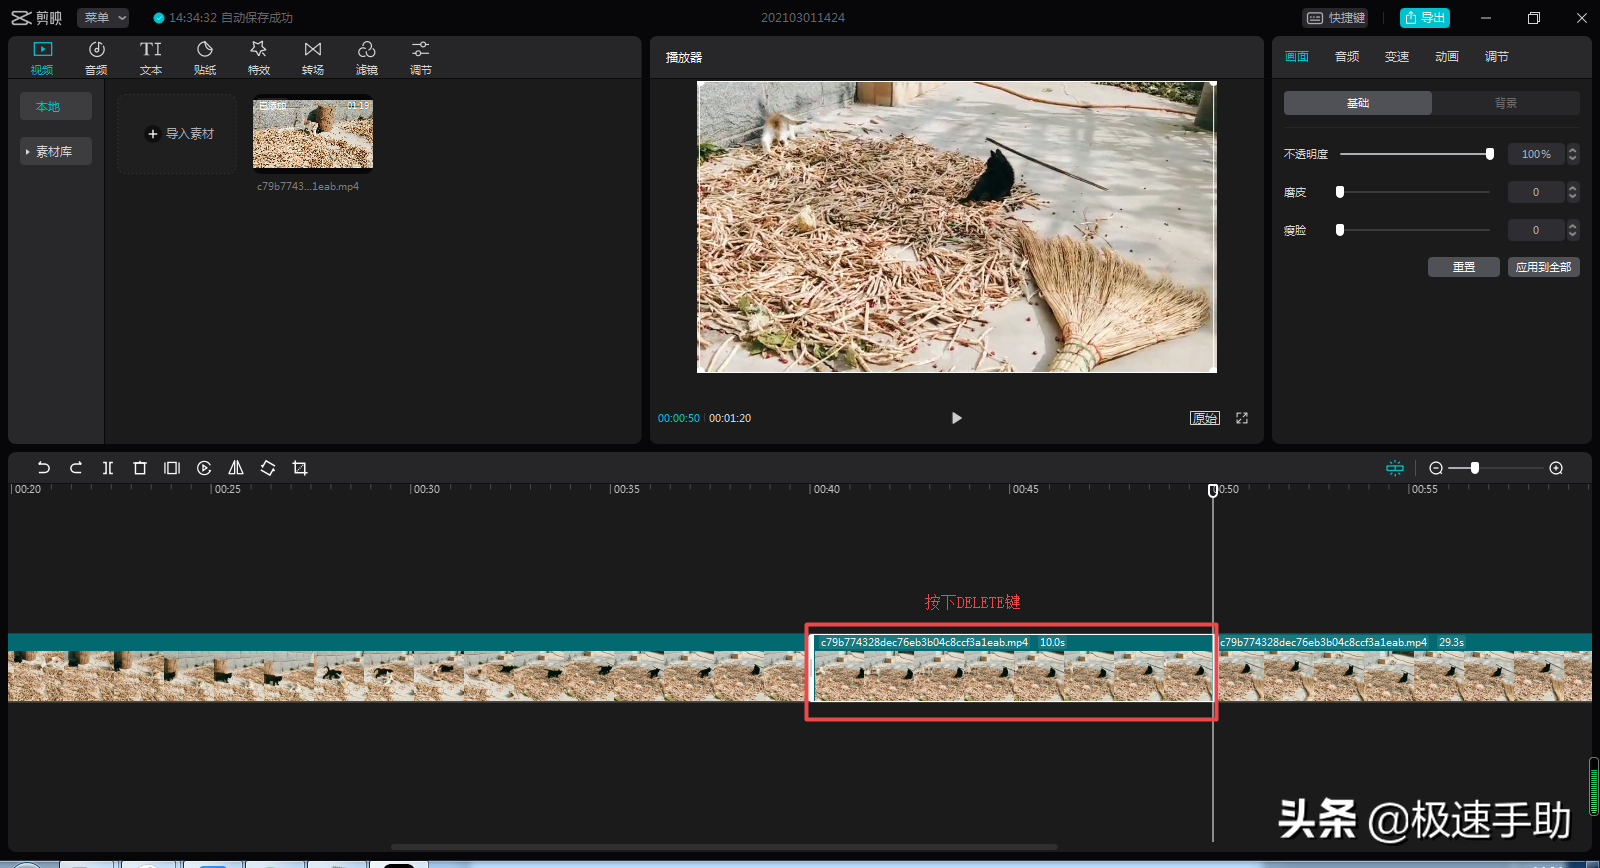Toggle the 原始 aspect ratio option
This screenshot has height=868, width=1600.
(1205, 418)
